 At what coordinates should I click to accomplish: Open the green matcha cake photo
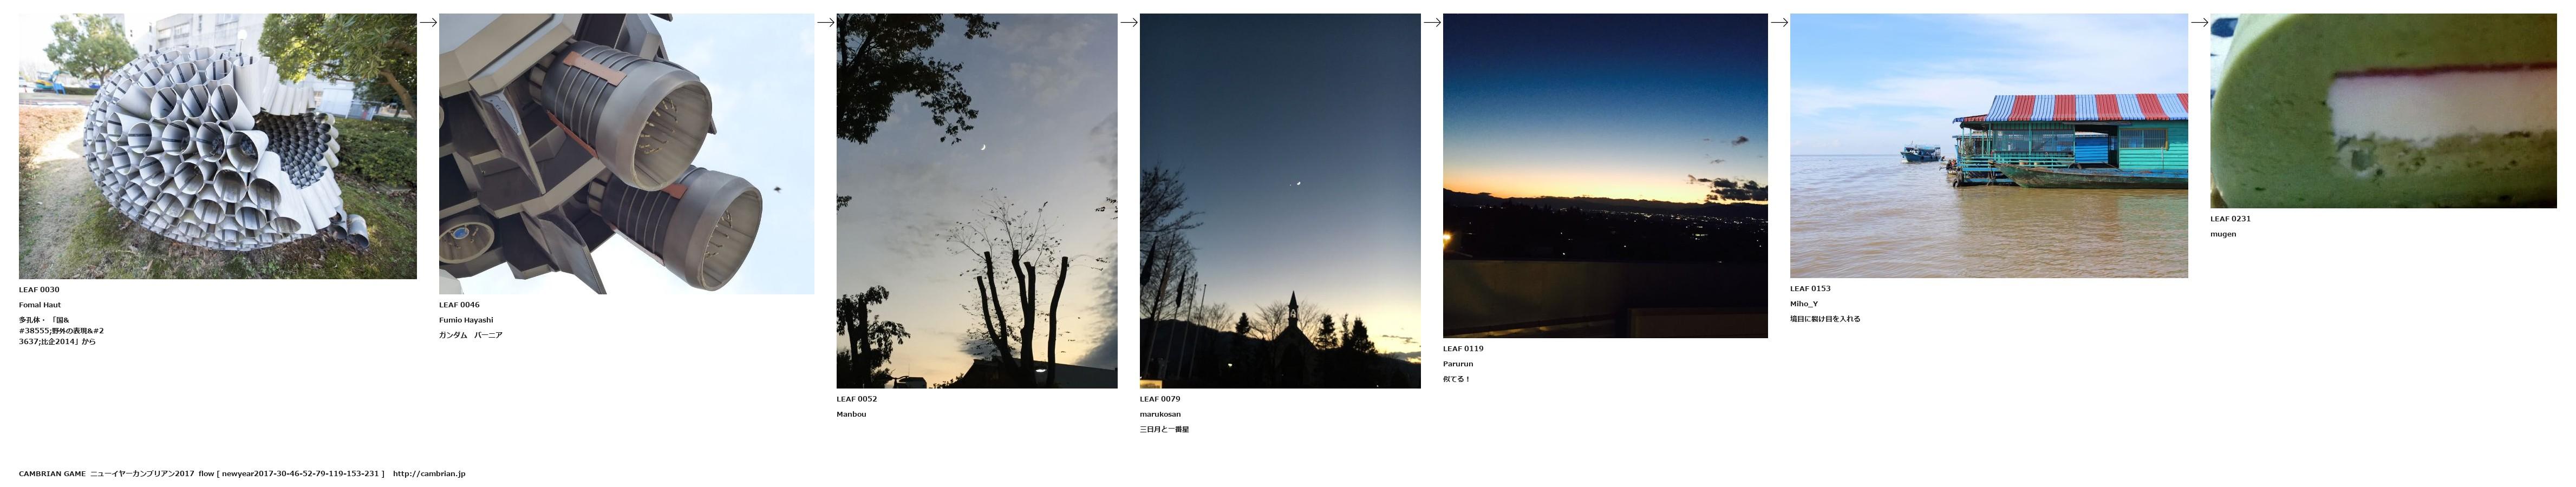(2383, 111)
